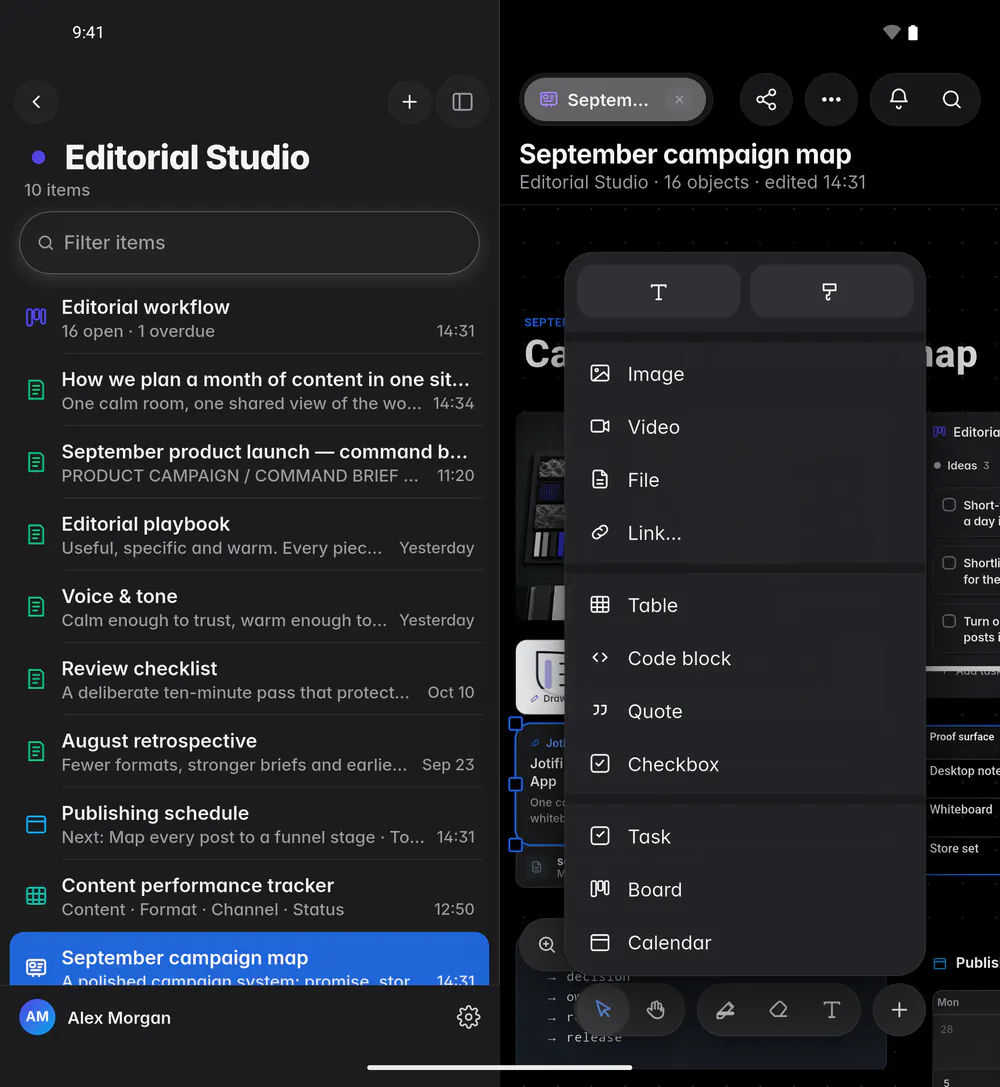Open the more options ellipsis menu
The width and height of the screenshot is (1000, 1087).
click(x=831, y=99)
